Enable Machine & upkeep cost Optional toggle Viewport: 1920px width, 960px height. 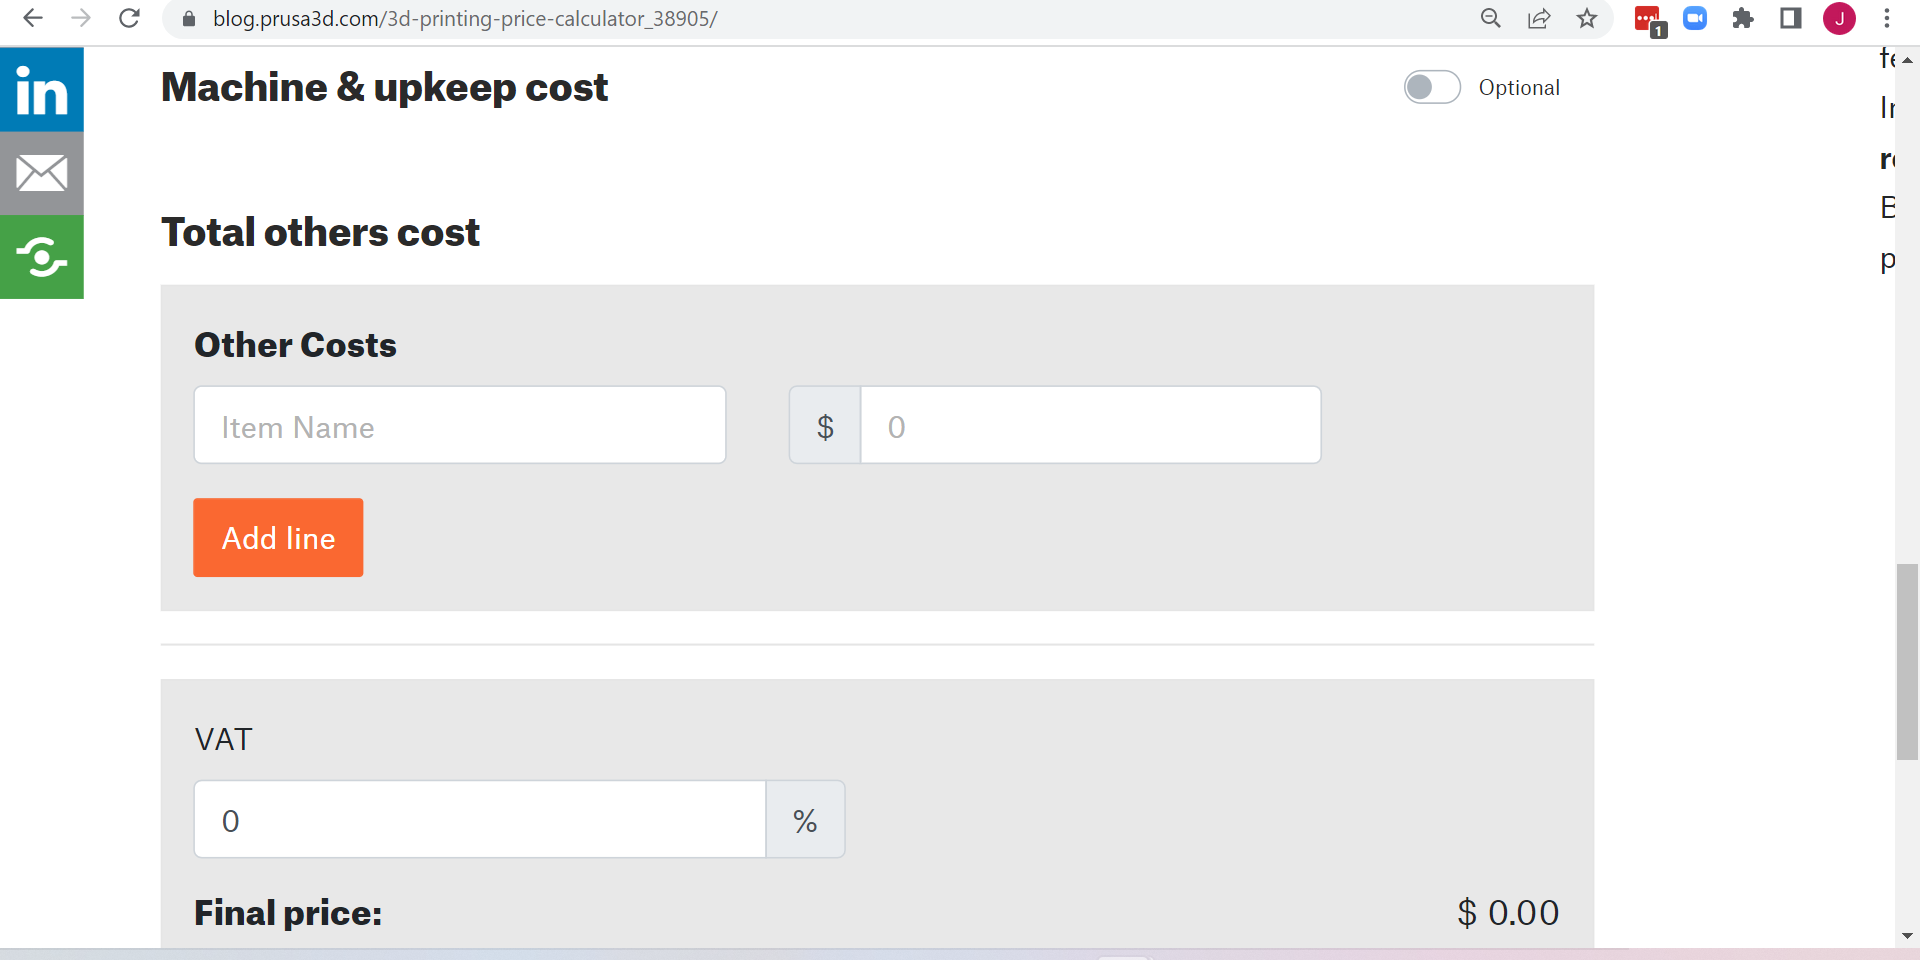[1432, 88]
